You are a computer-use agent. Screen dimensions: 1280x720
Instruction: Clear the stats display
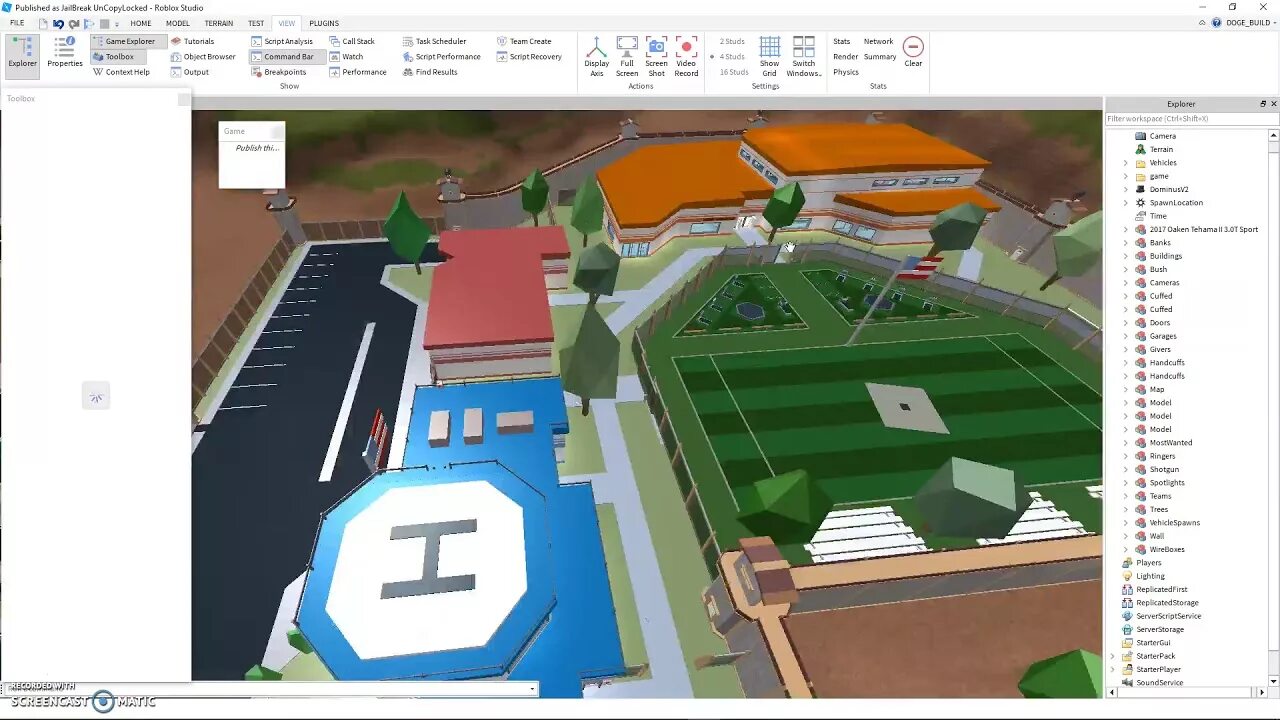tap(913, 52)
